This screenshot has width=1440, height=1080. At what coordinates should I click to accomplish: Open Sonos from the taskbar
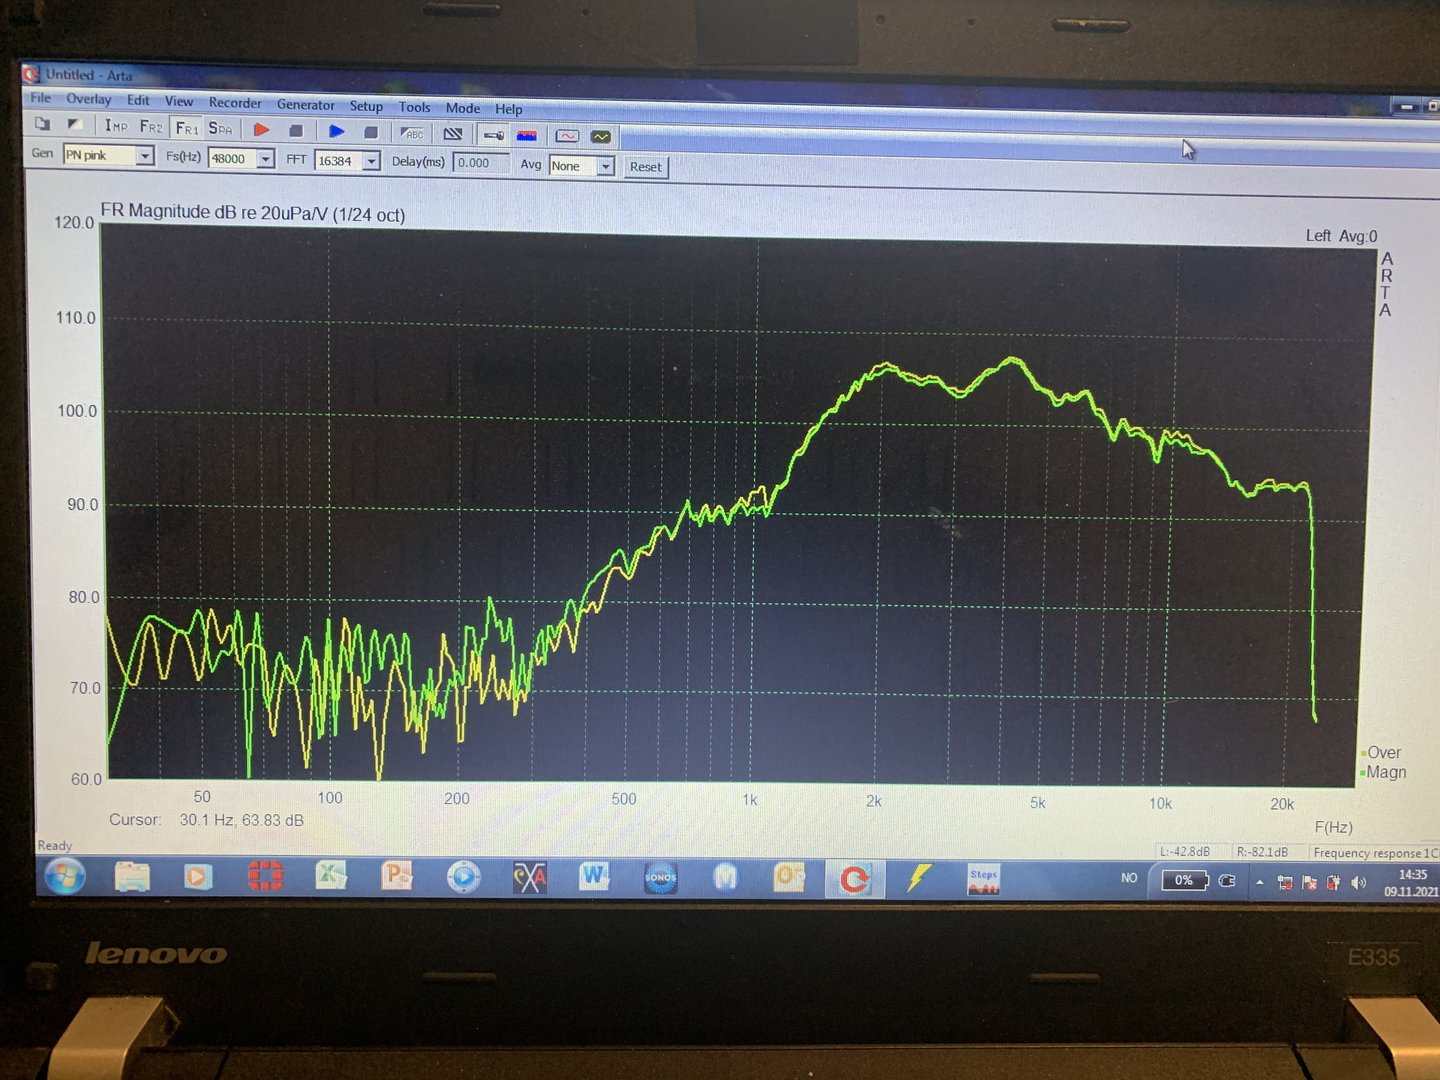coord(660,878)
